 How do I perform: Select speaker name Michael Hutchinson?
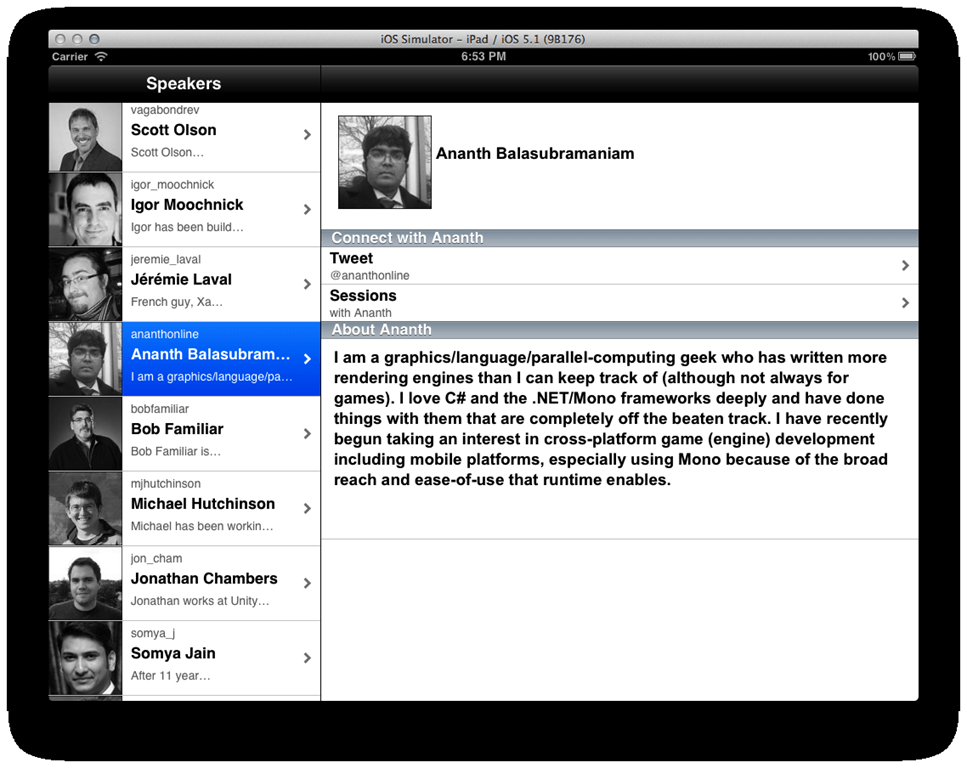(203, 504)
